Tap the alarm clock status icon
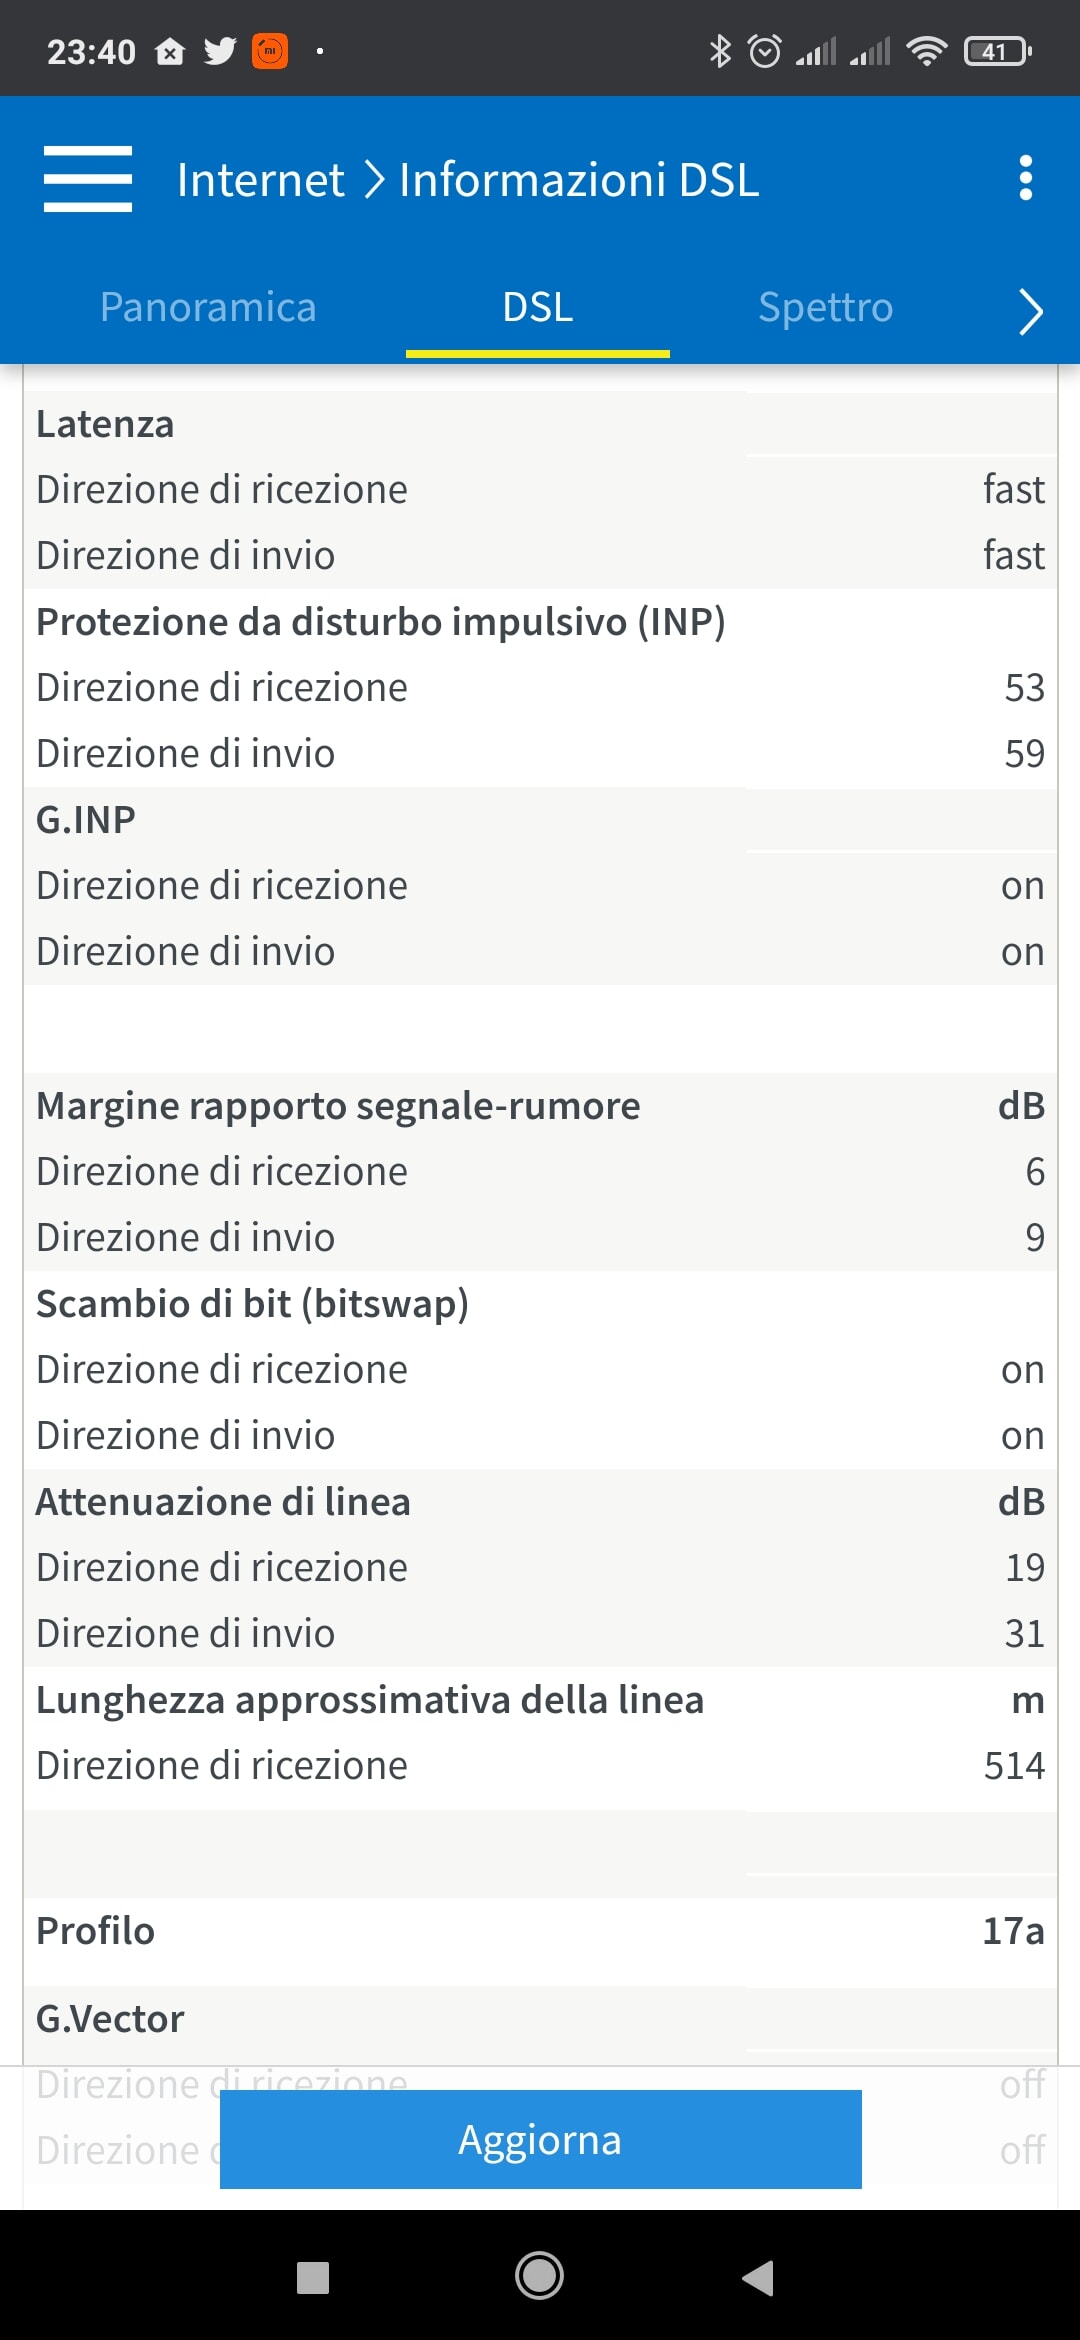The height and width of the screenshot is (2340, 1080). pos(765,51)
